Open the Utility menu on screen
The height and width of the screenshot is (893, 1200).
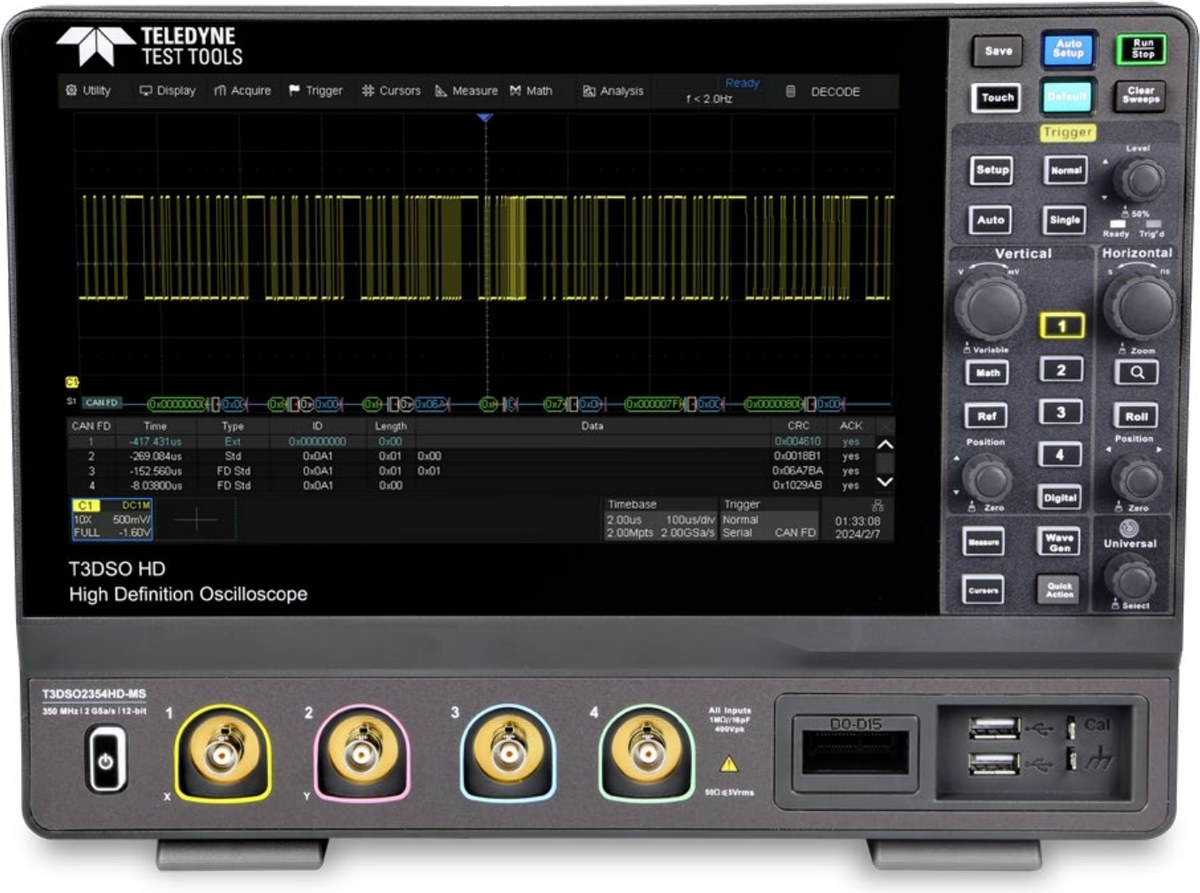point(88,90)
